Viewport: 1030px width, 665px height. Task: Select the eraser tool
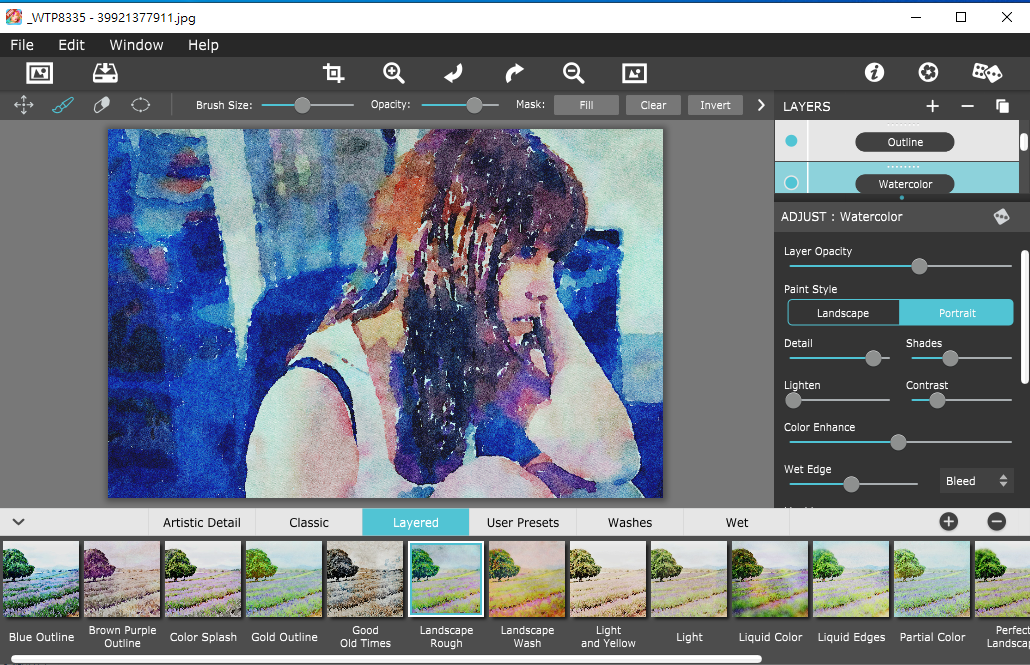coord(101,105)
